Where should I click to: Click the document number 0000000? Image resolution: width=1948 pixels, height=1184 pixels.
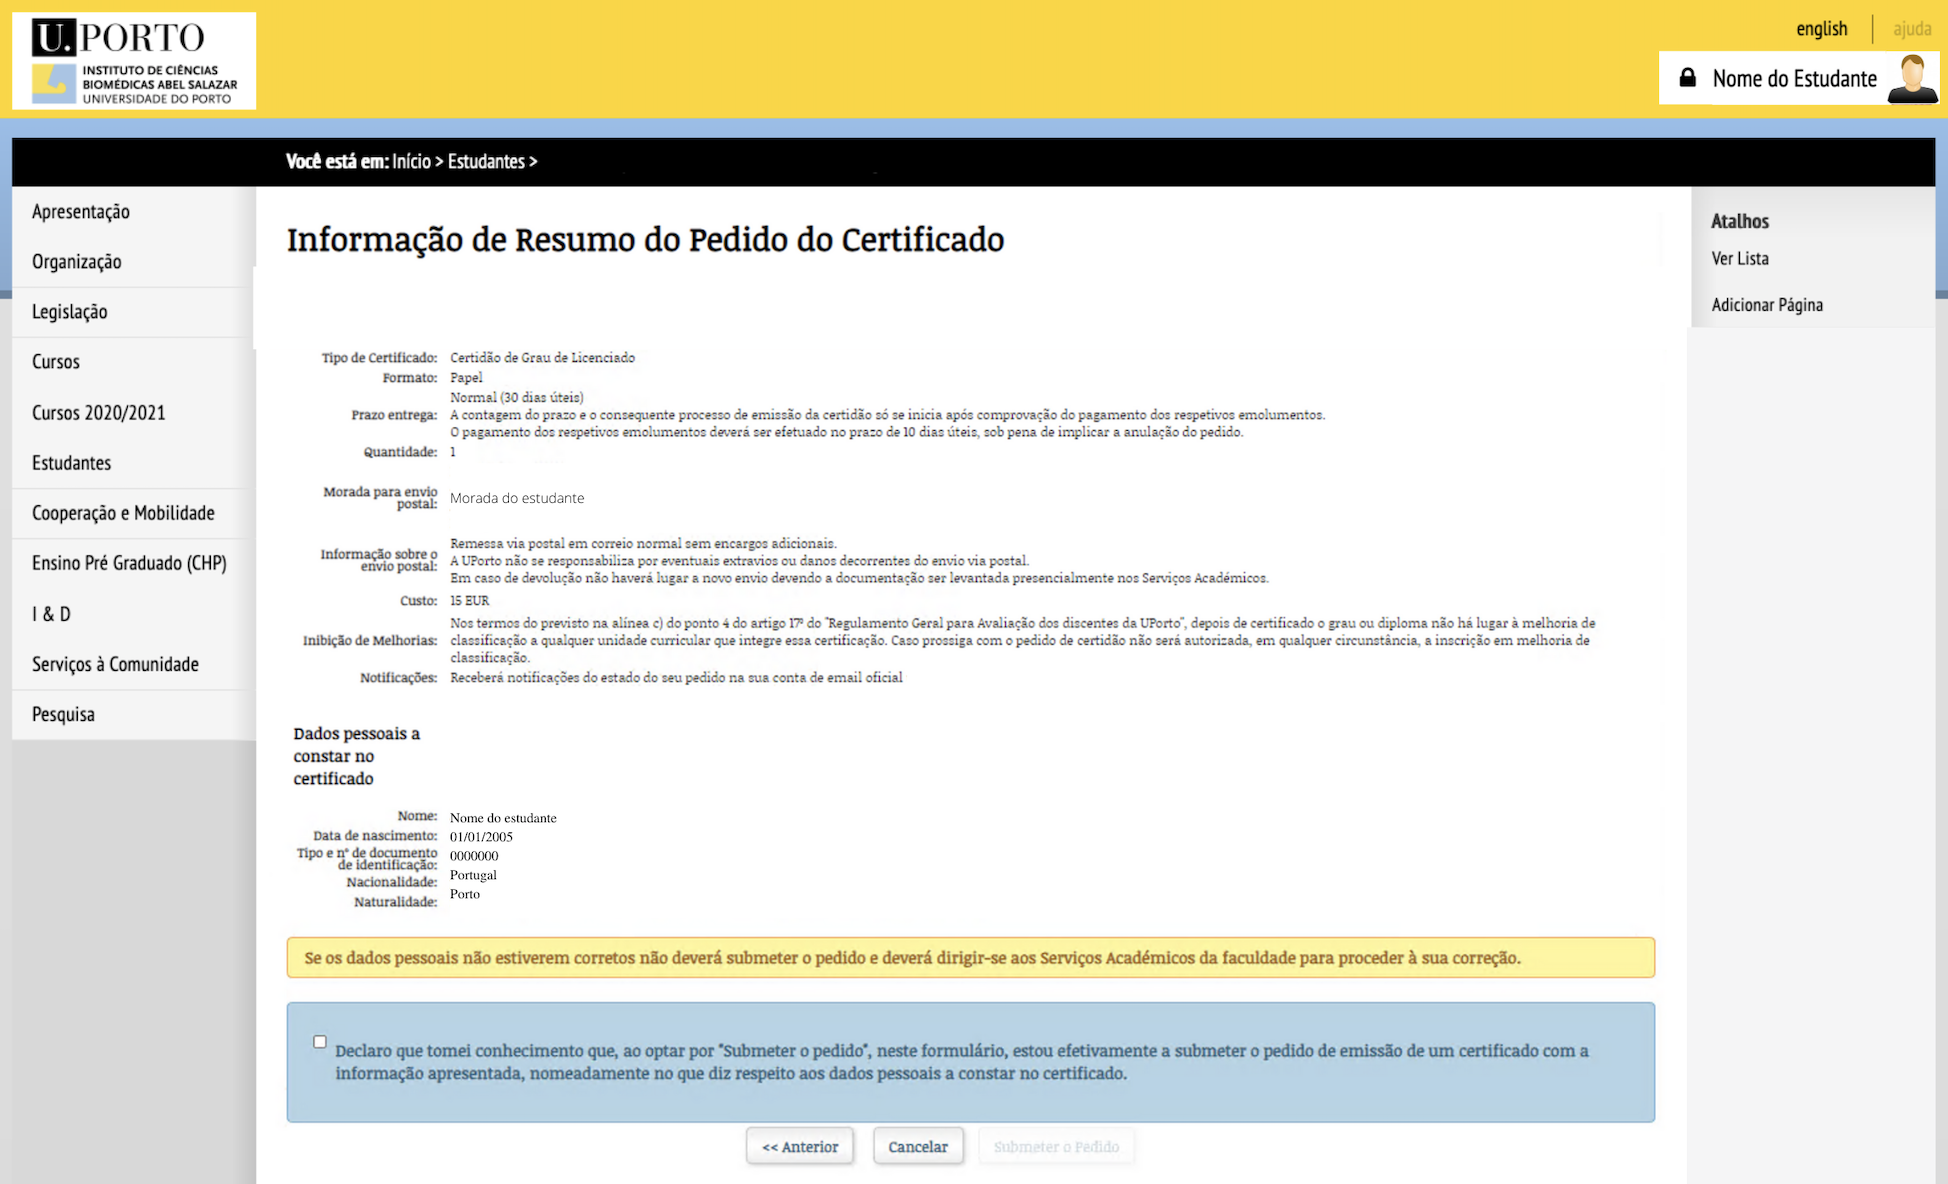(474, 856)
